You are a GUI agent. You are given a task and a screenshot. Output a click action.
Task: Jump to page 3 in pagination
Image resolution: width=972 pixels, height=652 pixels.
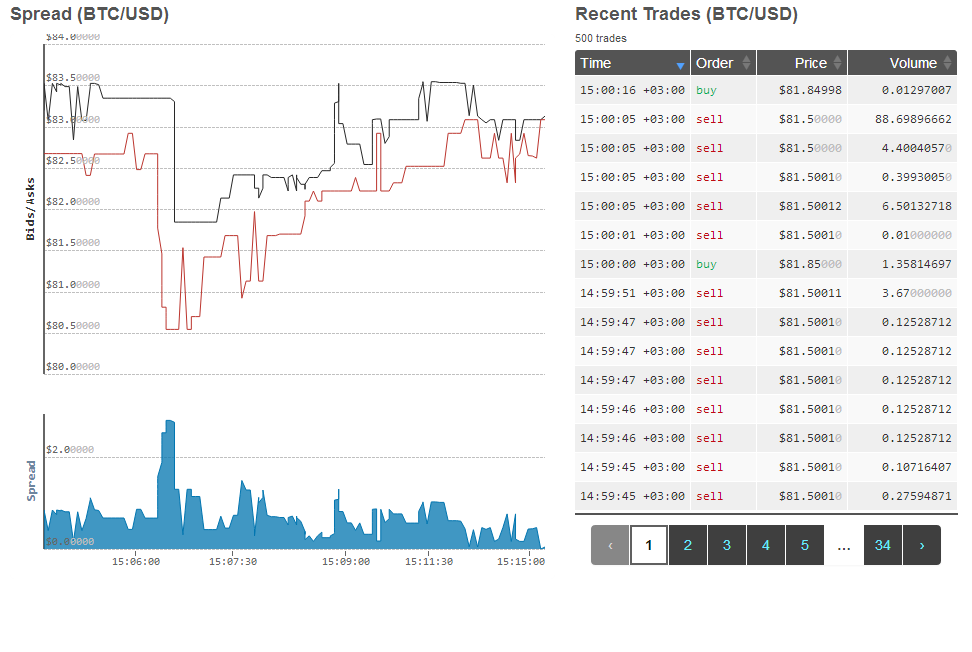727,545
